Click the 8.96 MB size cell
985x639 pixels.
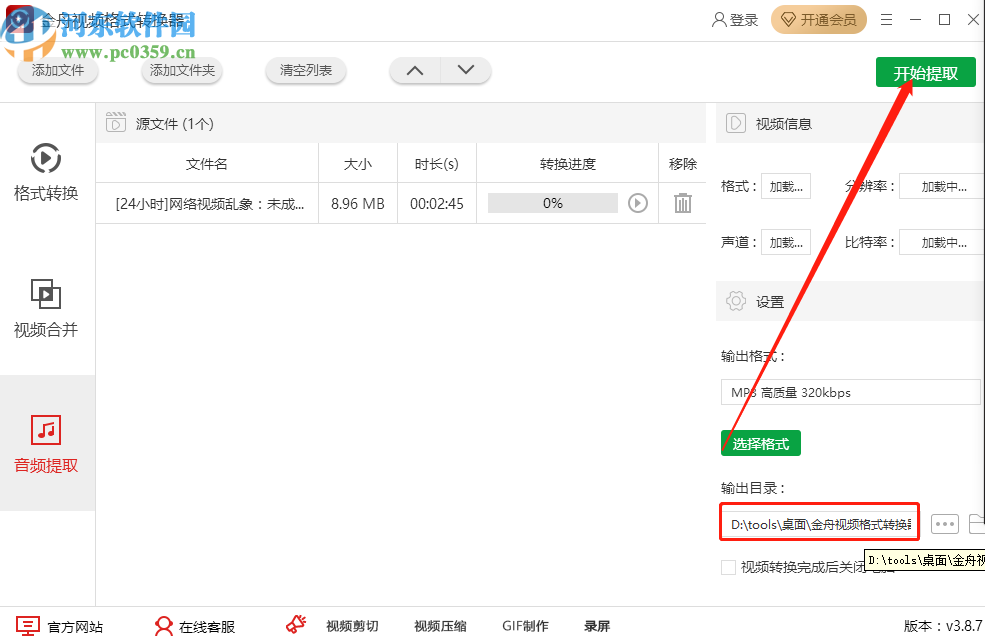click(357, 204)
